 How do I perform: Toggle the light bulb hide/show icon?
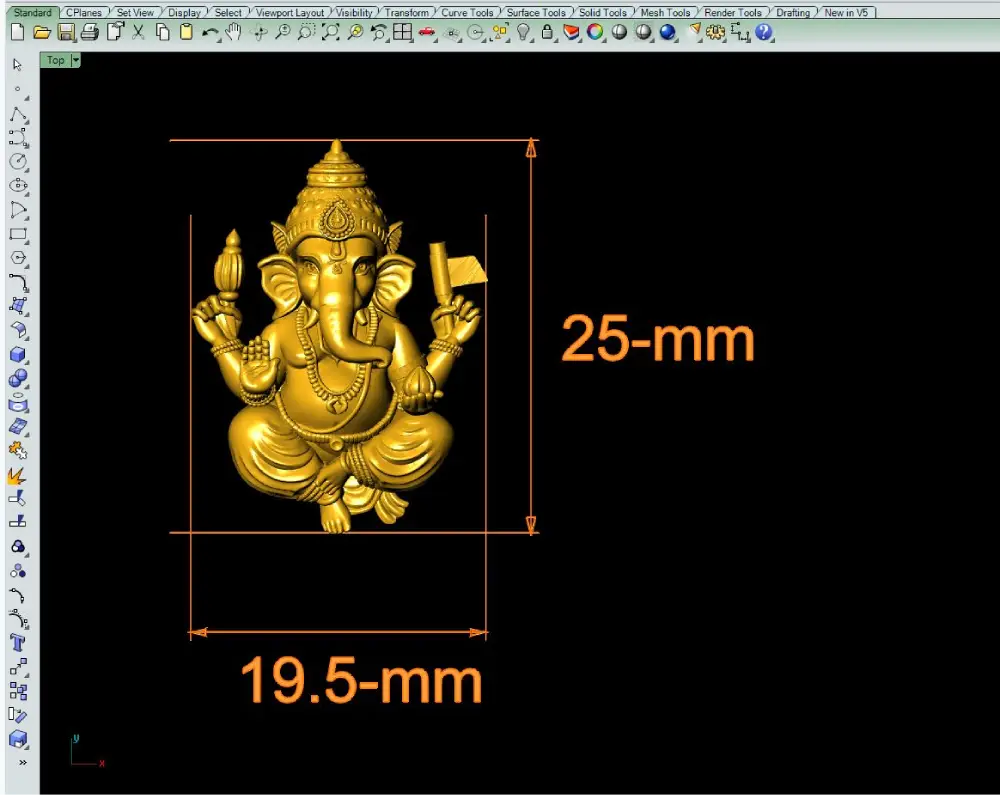coord(523,32)
